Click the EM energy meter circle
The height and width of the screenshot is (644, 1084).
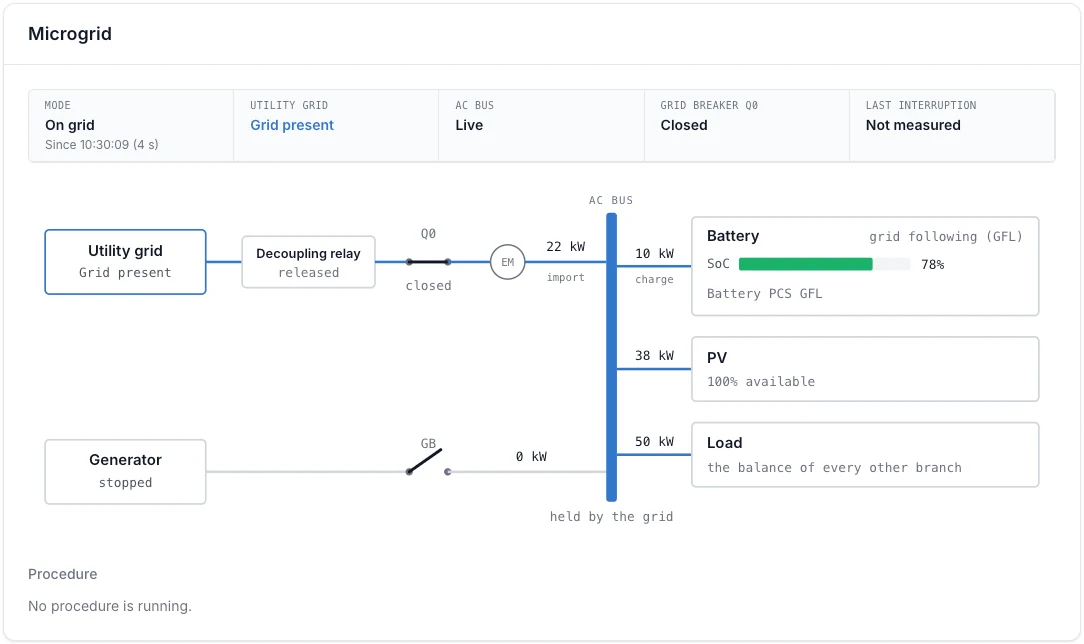pos(507,262)
